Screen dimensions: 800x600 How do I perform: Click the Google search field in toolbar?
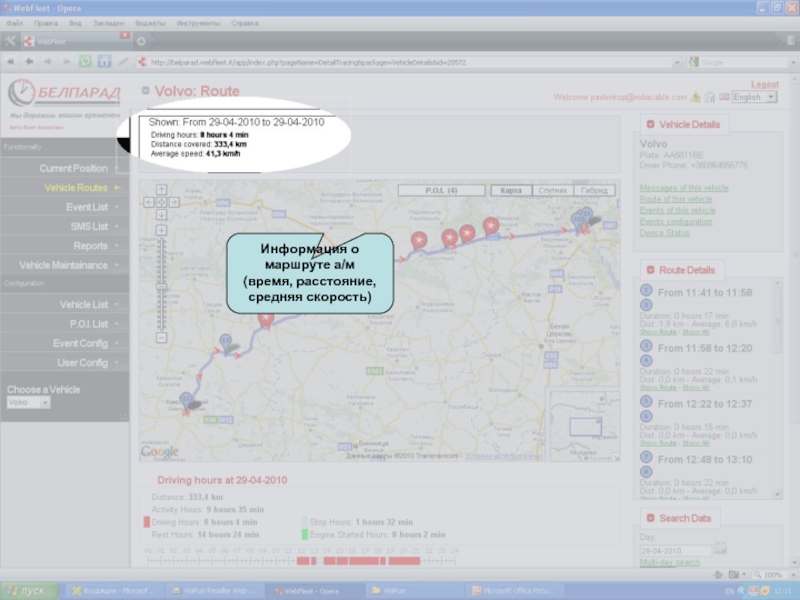pyautogui.click(x=745, y=62)
